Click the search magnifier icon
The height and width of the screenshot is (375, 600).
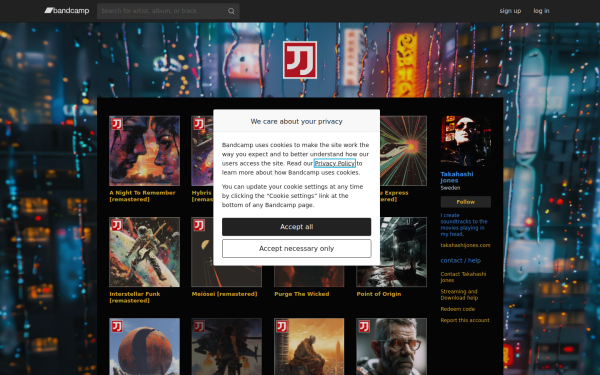[231, 11]
